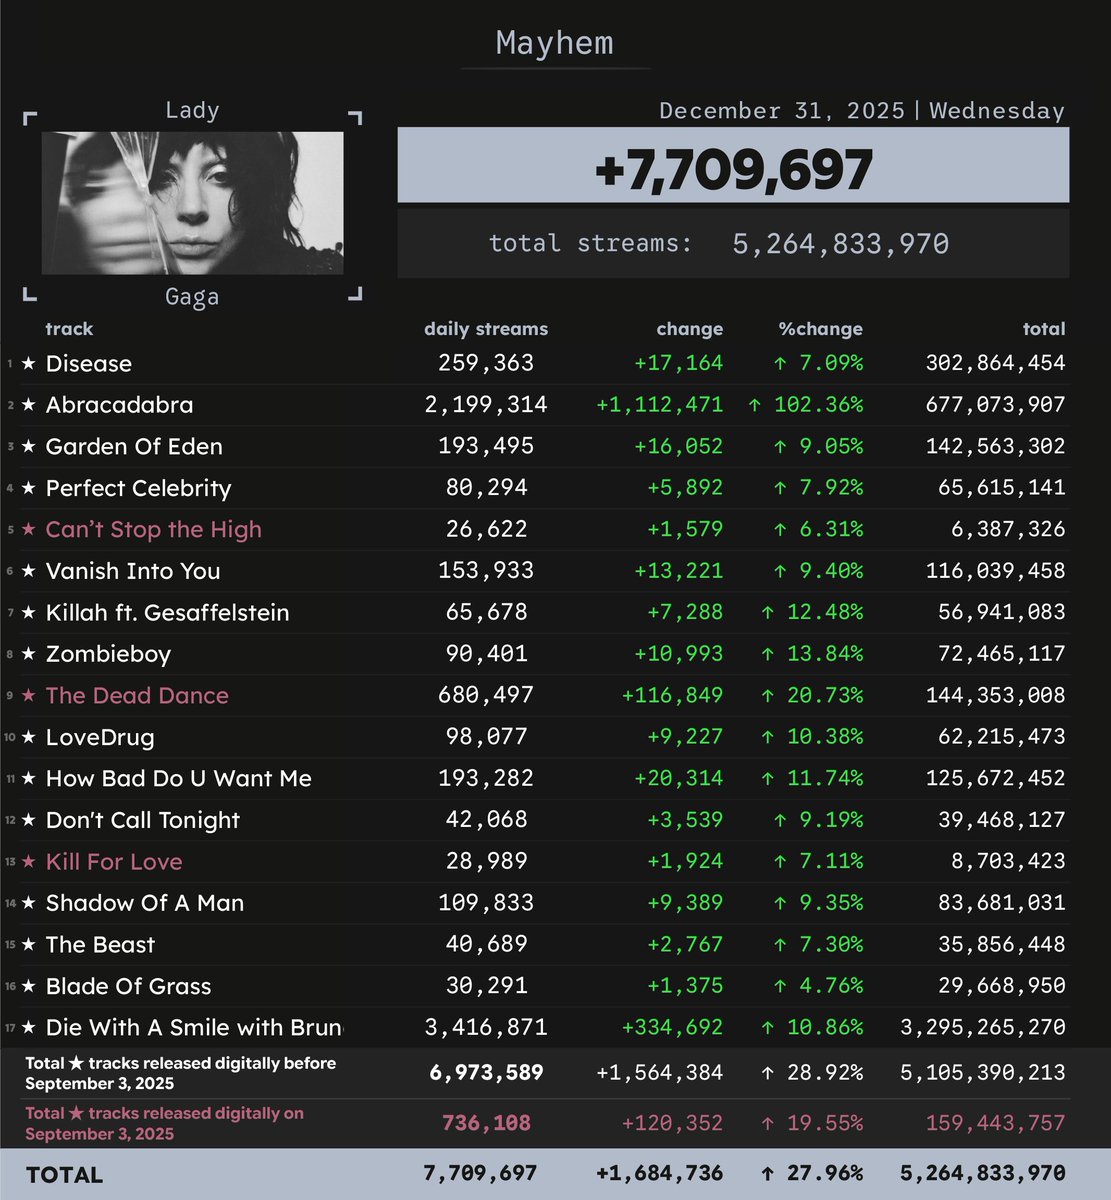Click the star next to Perfect Celebrity
This screenshot has width=1111, height=1200.
pyautogui.click(x=28, y=488)
